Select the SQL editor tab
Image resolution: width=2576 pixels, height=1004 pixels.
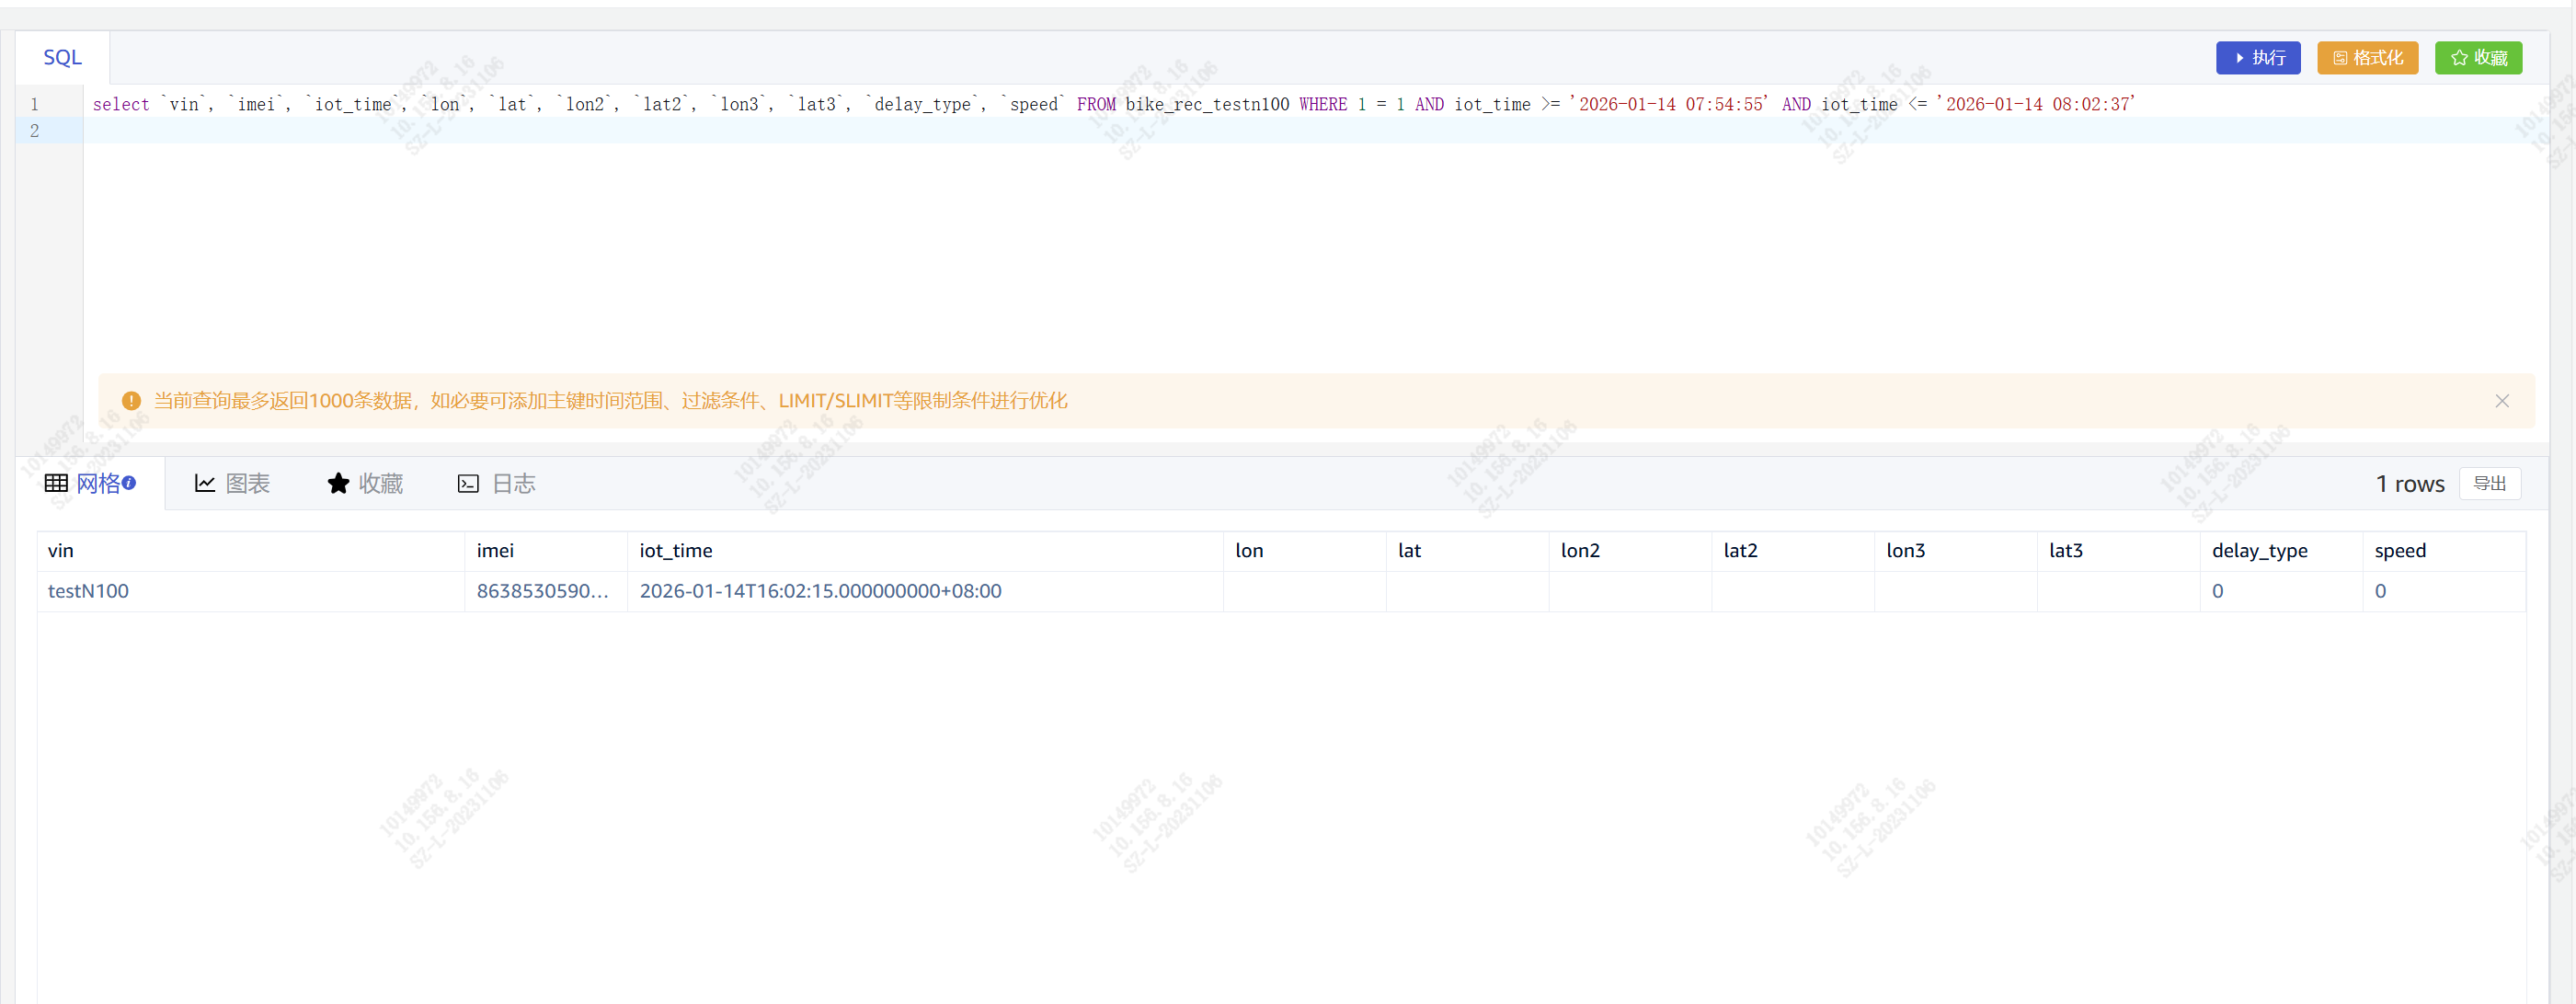tap(62, 58)
